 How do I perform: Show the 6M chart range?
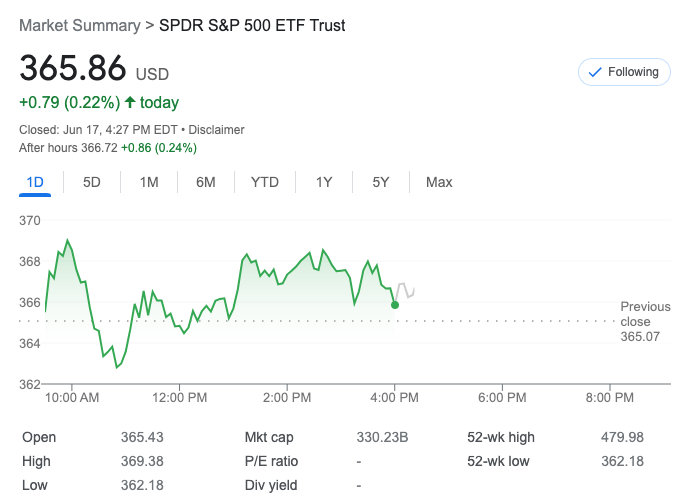206,182
